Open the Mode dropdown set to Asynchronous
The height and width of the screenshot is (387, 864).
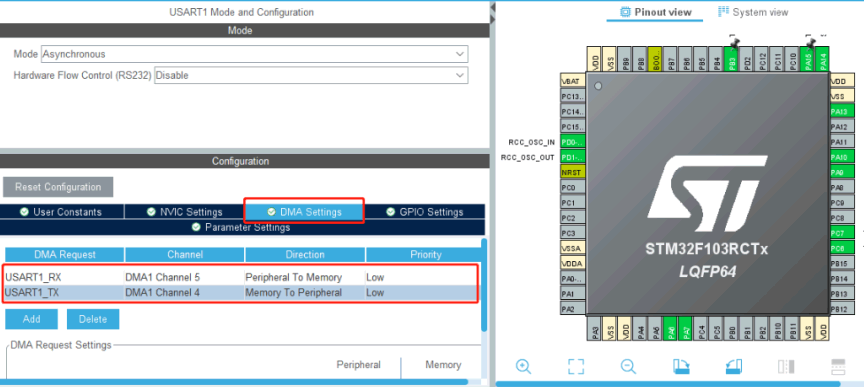(x=255, y=54)
